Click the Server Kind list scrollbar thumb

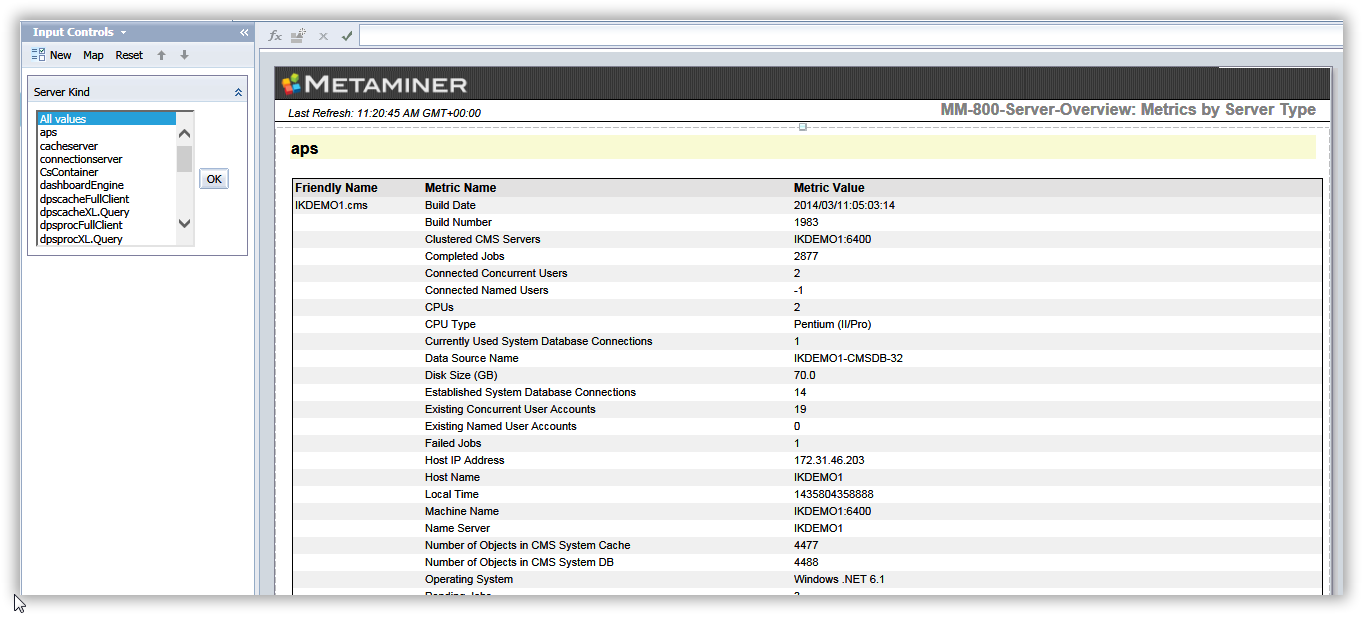point(184,159)
